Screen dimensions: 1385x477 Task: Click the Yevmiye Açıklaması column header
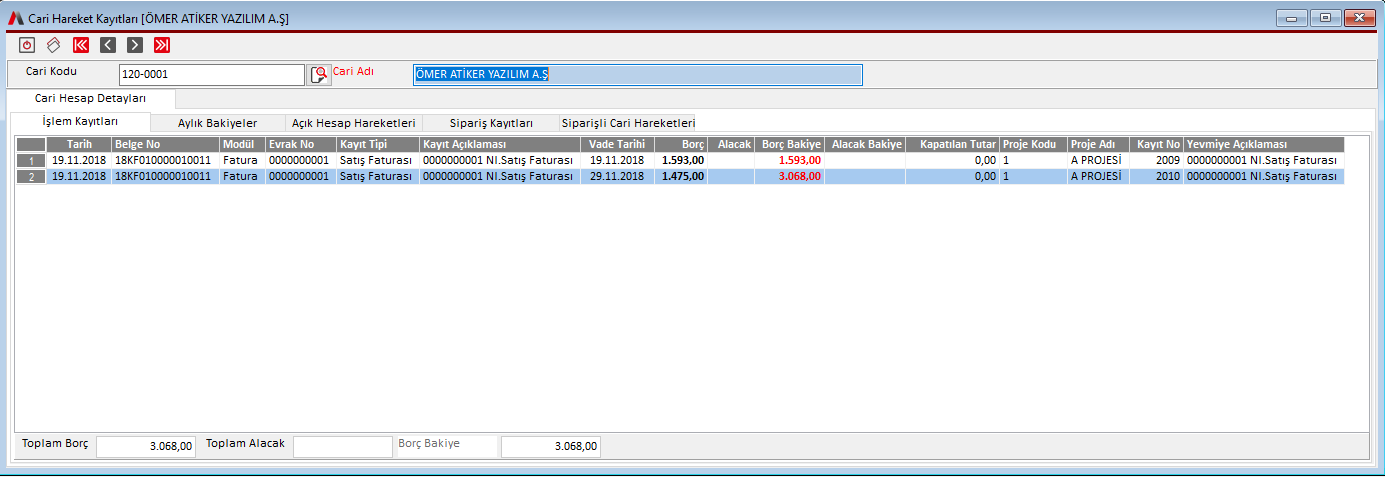coord(1264,145)
